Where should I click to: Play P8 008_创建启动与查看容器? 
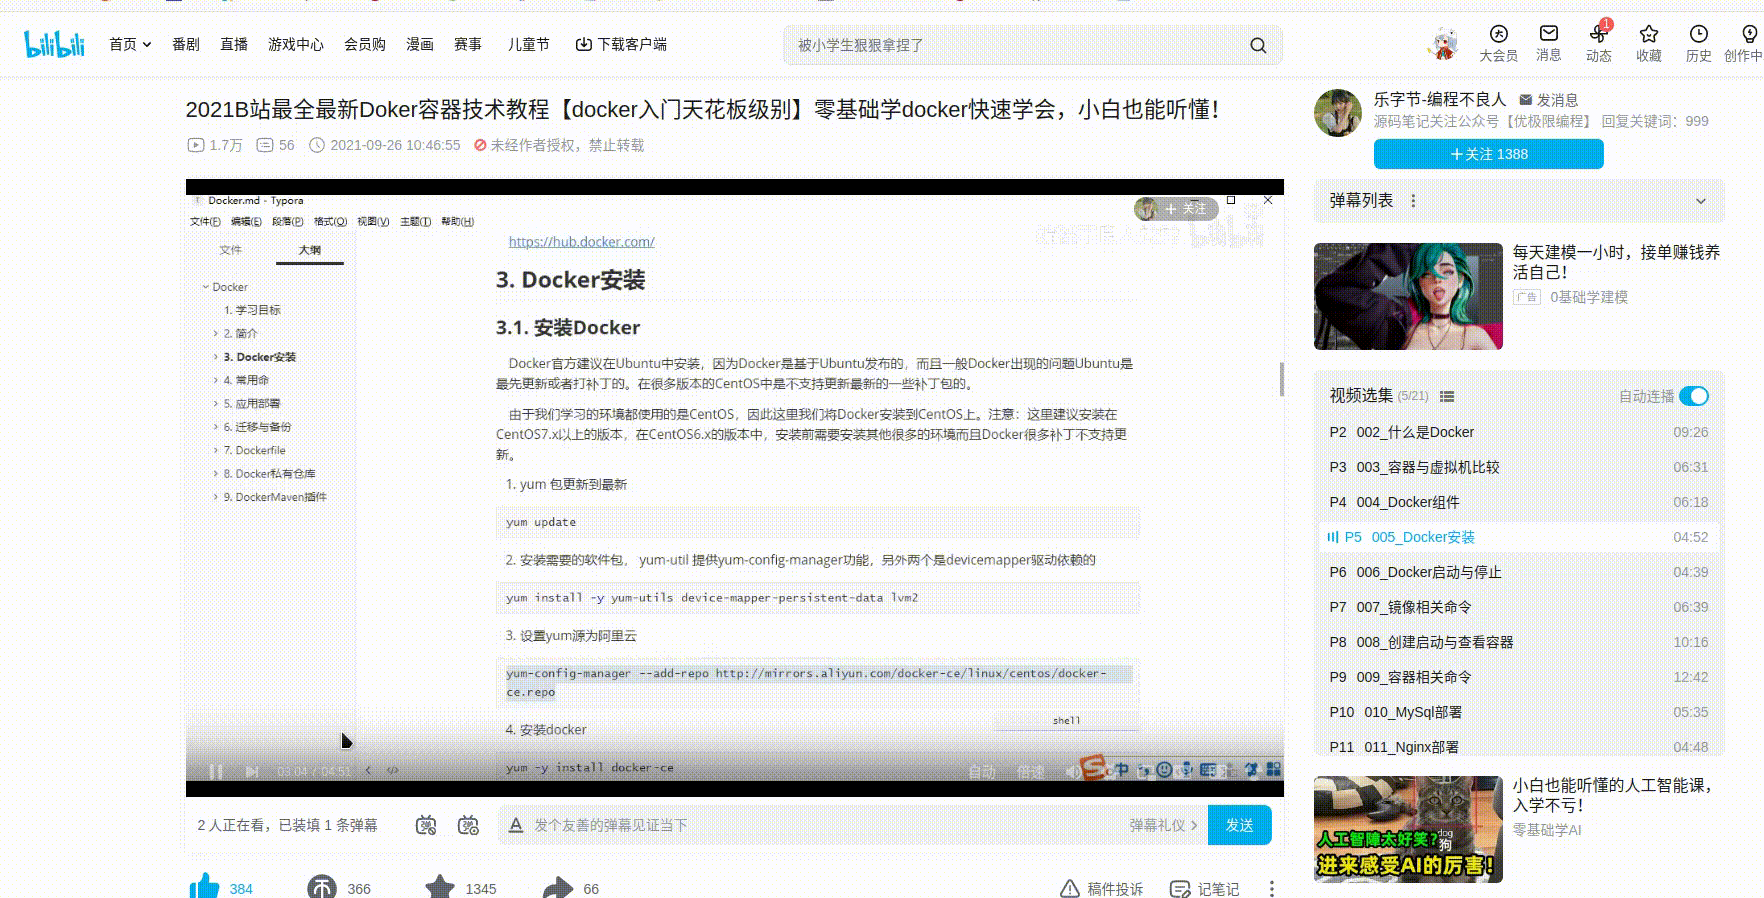click(x=1519, y=642)
